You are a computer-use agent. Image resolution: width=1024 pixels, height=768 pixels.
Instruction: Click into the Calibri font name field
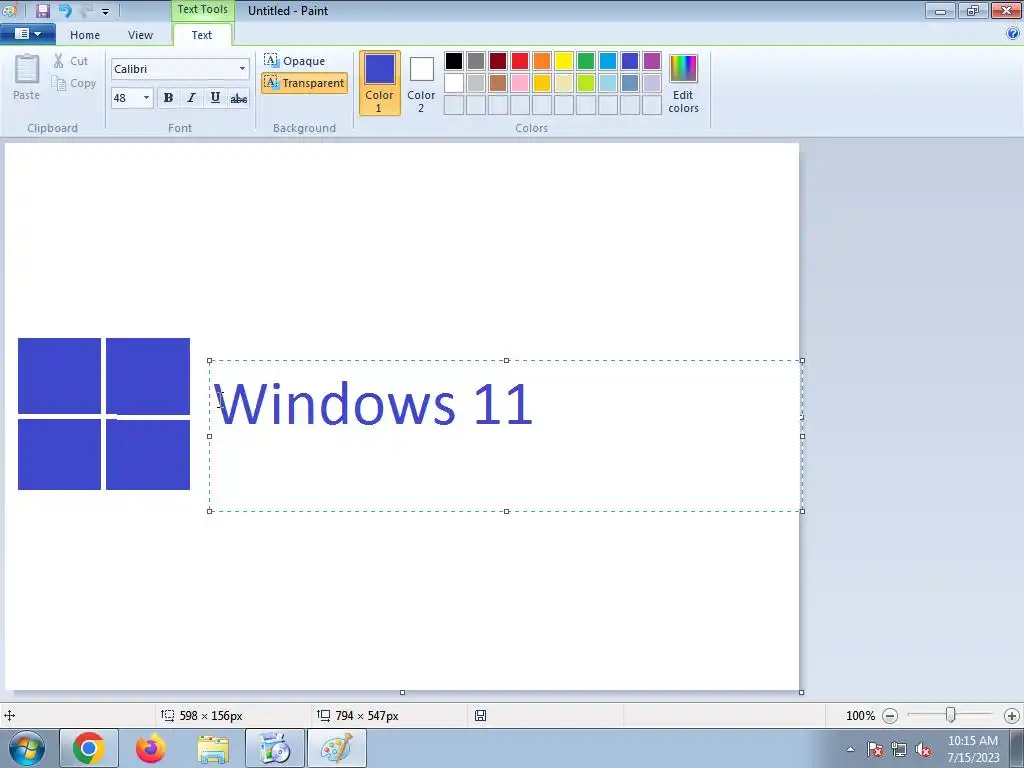tap(174, 69)
